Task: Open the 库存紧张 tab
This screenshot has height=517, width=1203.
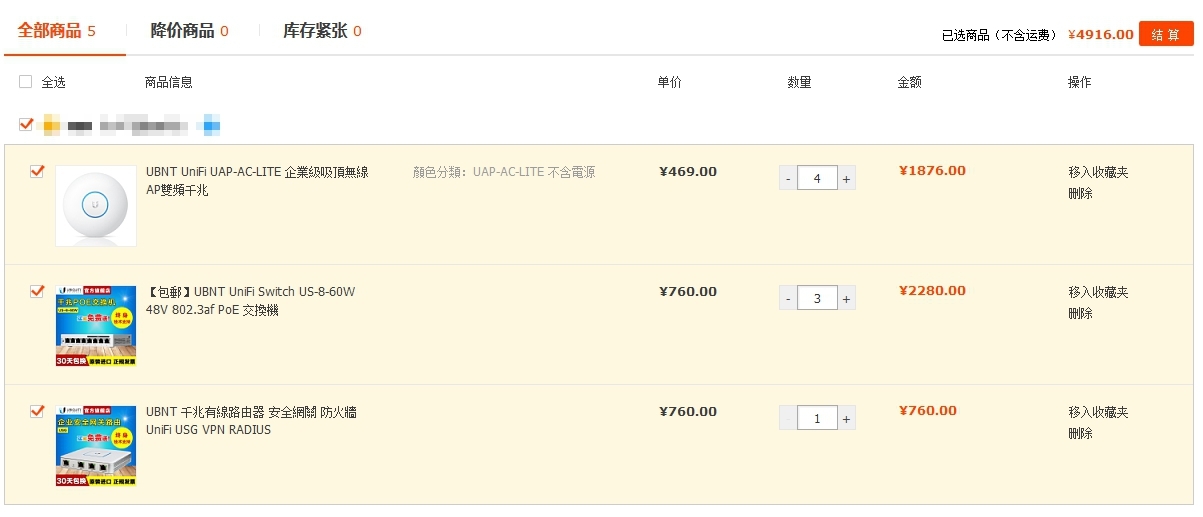Action: (323, 30)
